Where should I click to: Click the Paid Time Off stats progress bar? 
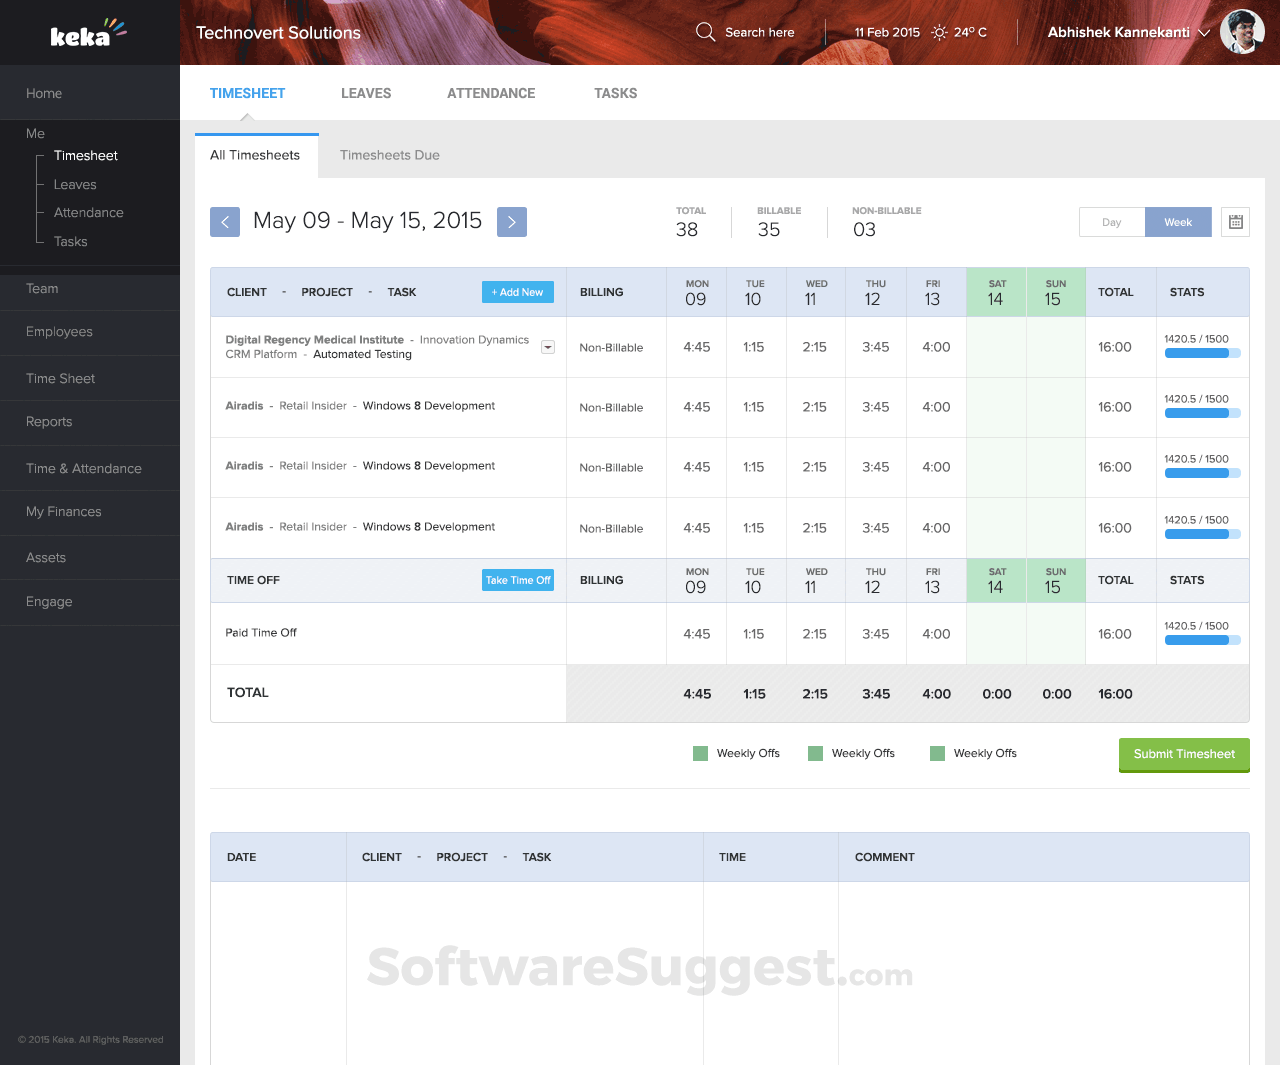pos(1202,640)
